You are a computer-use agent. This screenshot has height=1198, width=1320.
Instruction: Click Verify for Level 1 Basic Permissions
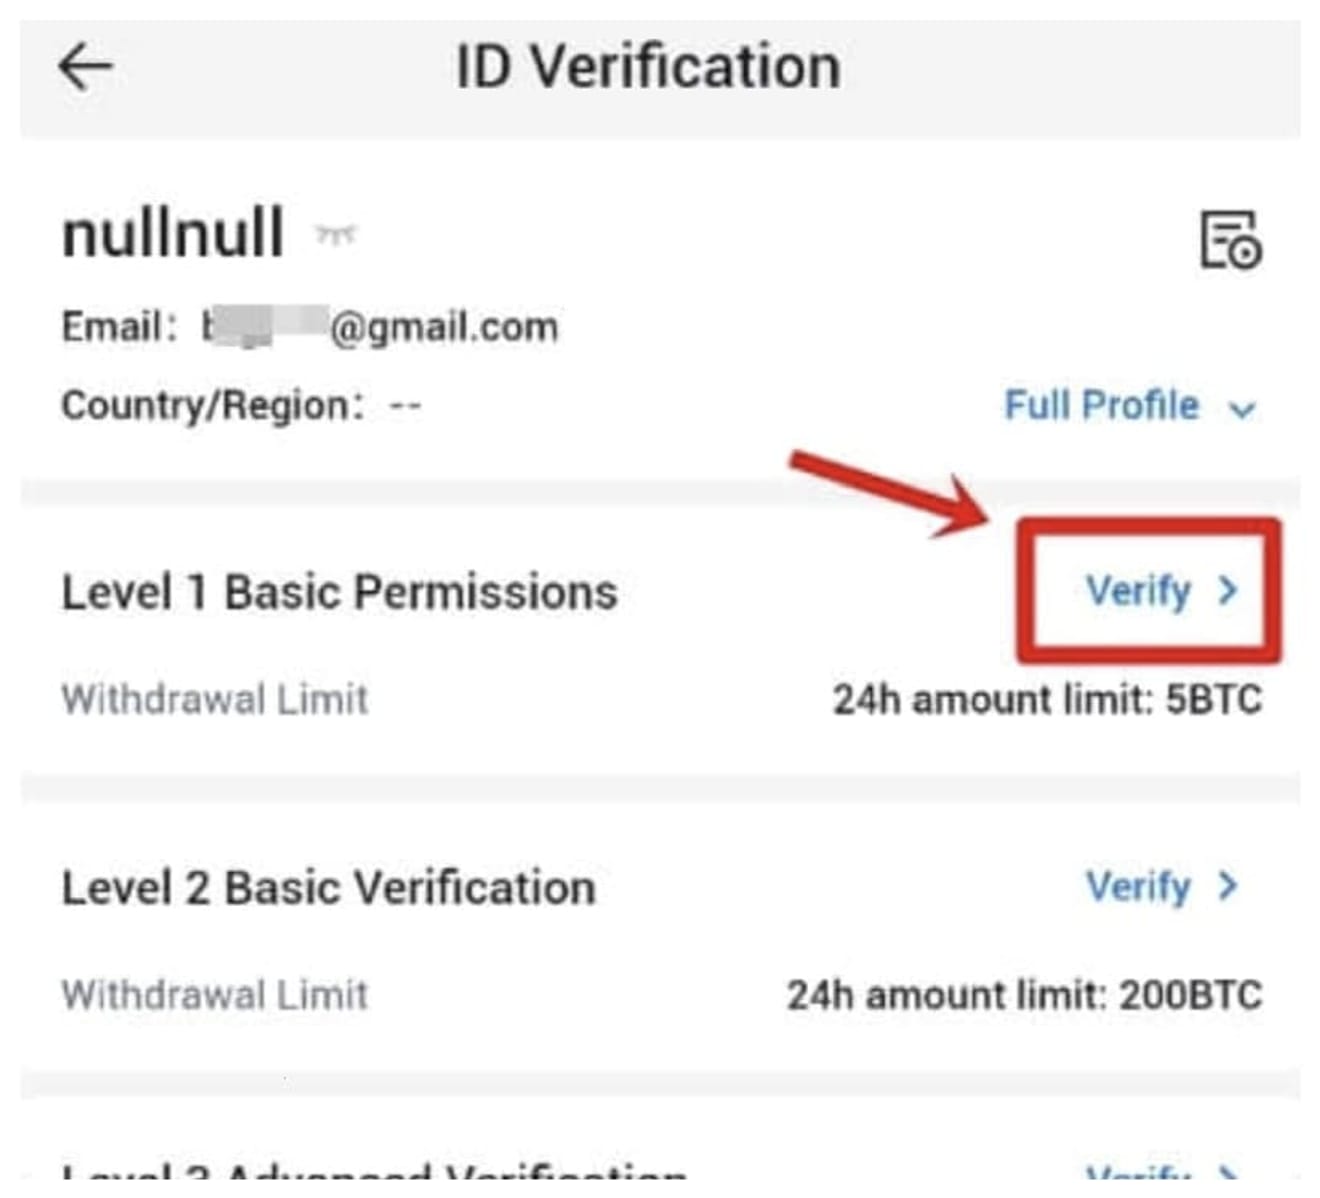[x=1138, y=591]
